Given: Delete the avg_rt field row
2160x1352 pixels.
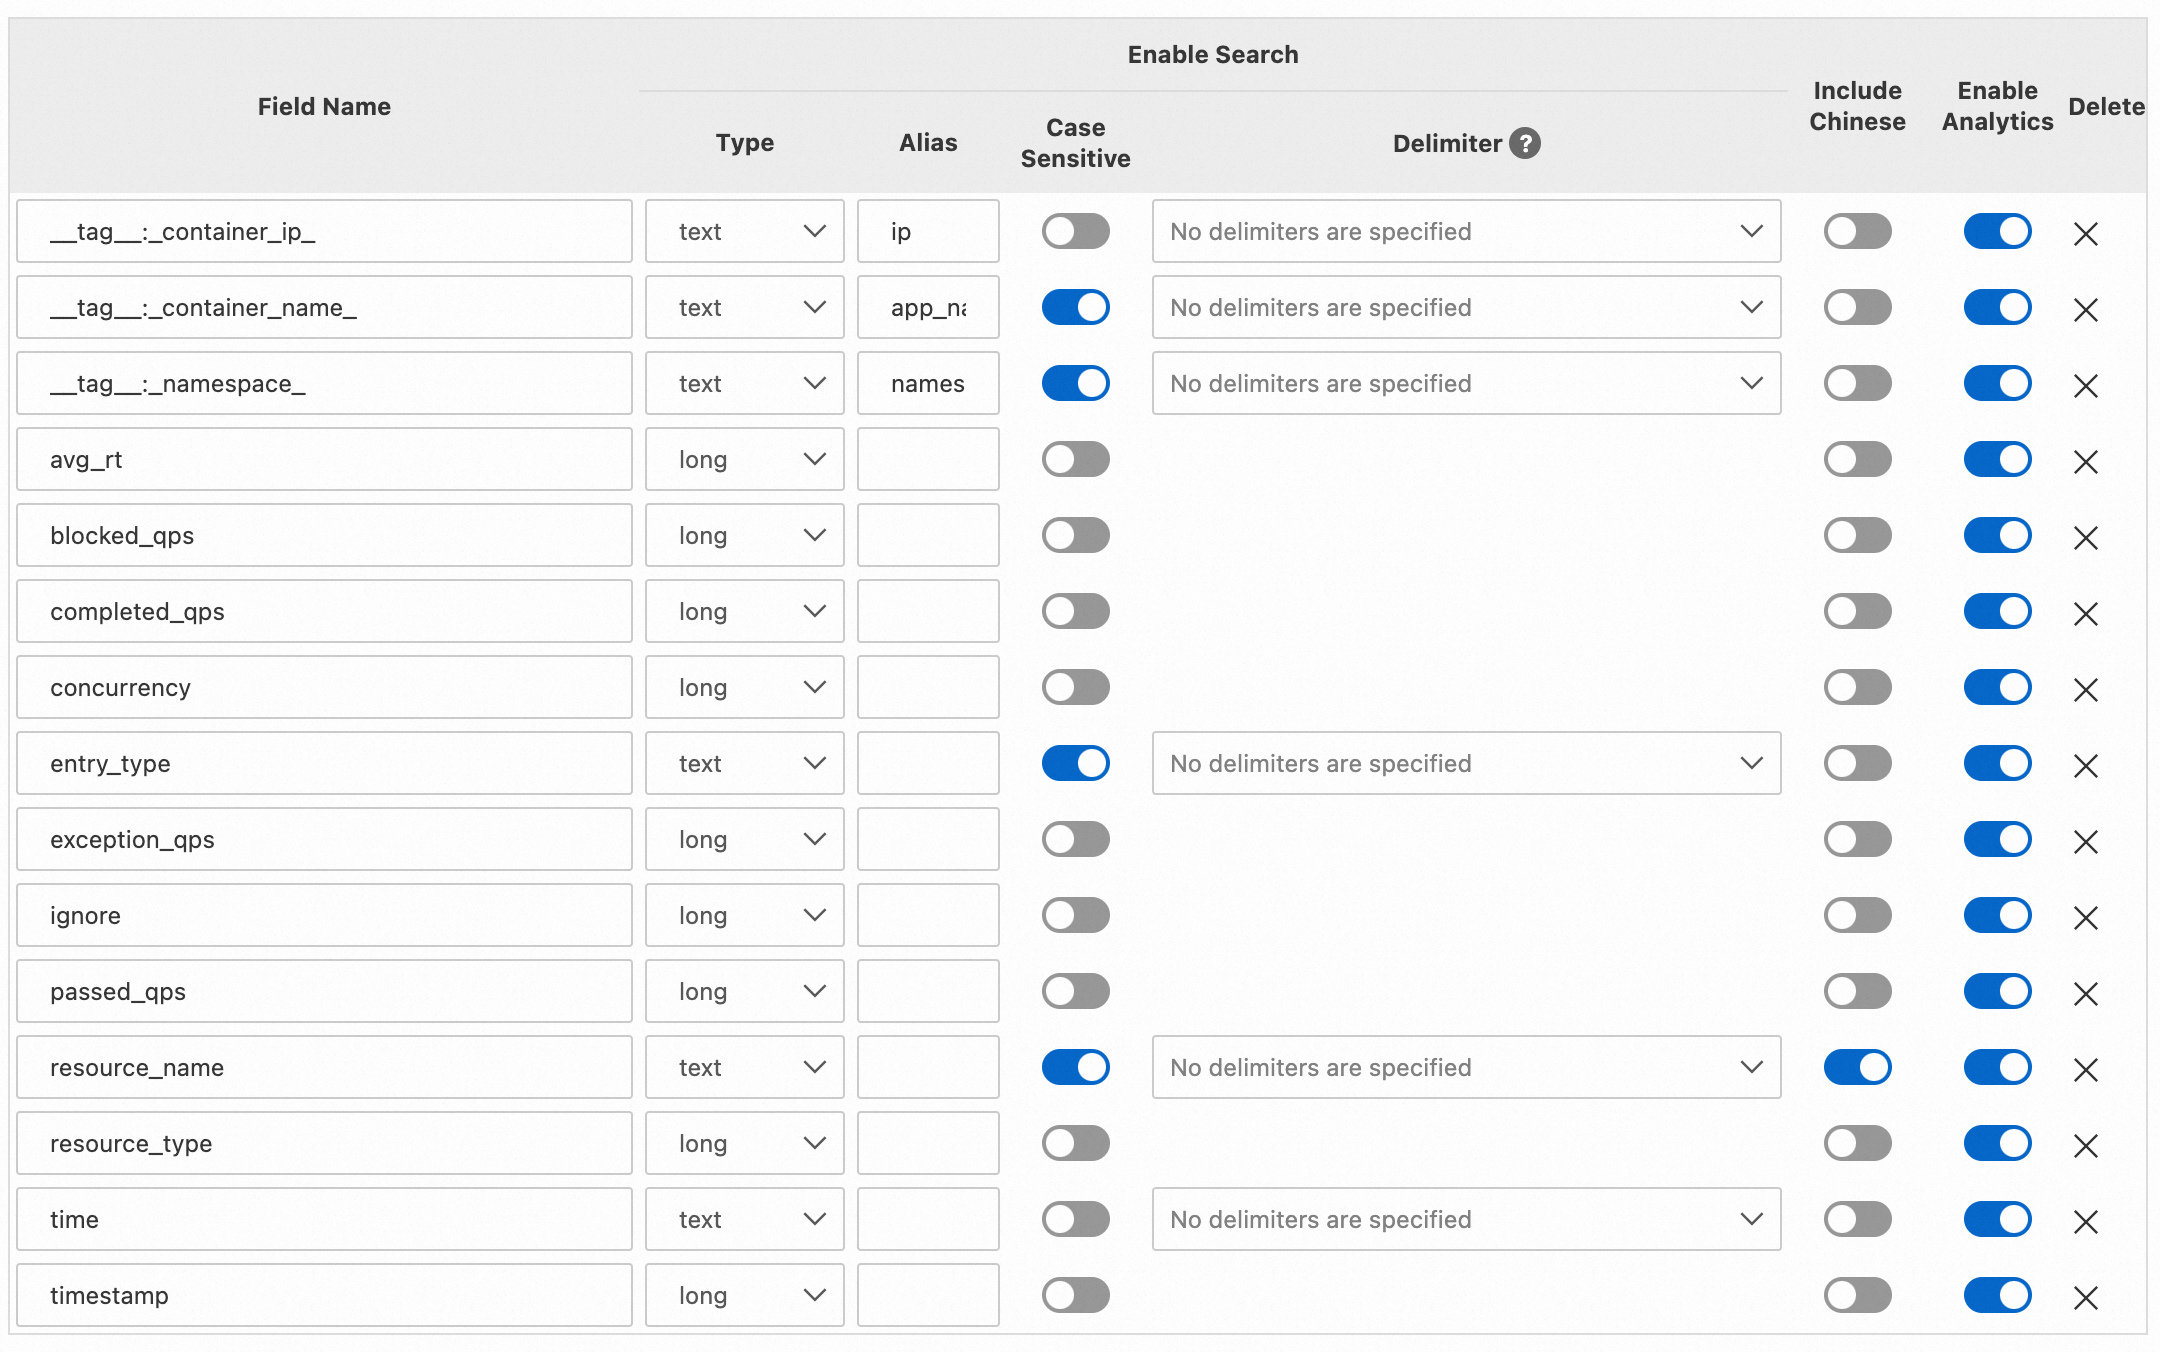Looking at the screenshot, I should coord(2085,461).
